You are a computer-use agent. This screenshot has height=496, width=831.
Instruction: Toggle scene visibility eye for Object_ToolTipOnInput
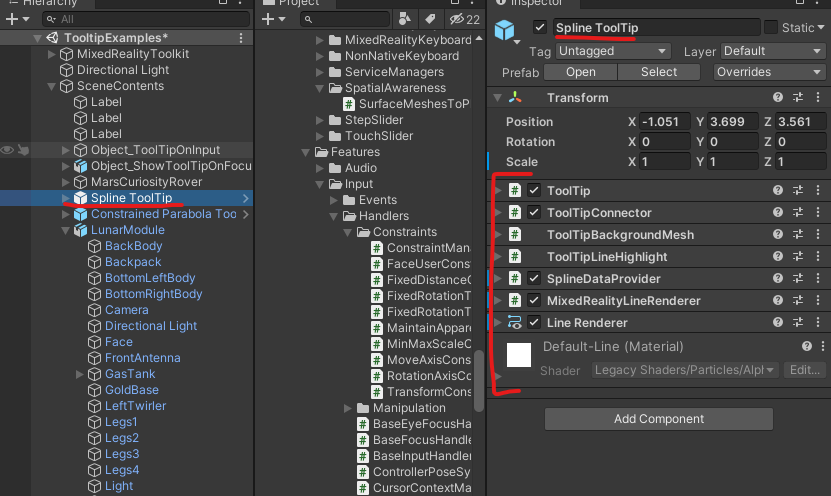[7, 150]
